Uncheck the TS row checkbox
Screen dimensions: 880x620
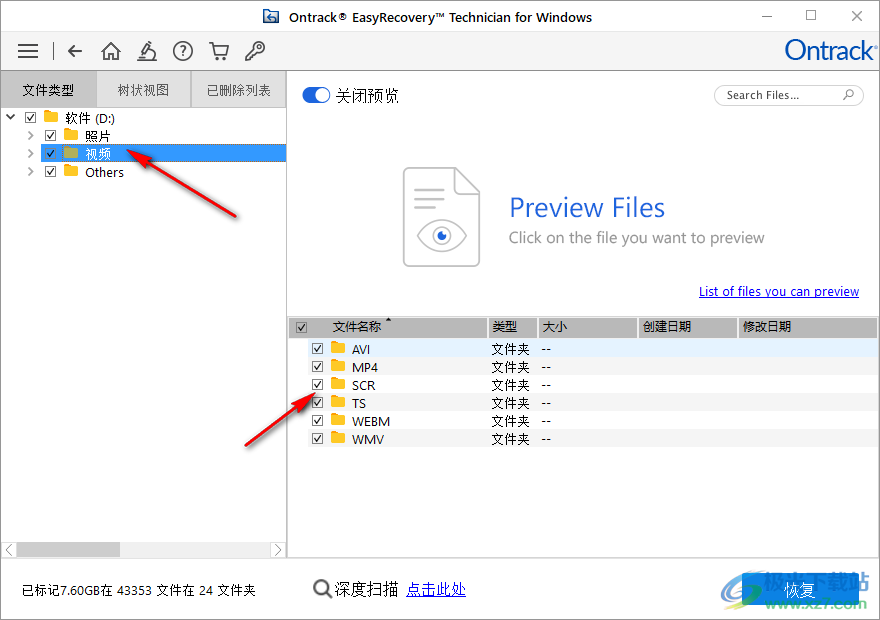pyautogui.click(x=318, y=402)
